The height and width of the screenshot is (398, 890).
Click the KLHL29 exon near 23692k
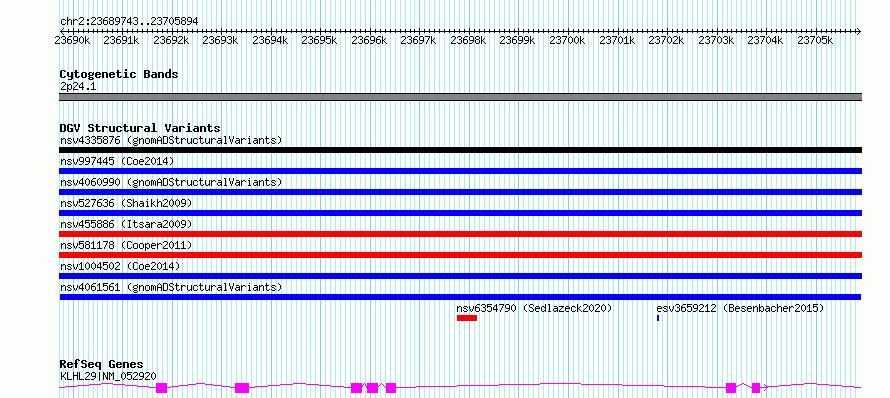click(161, 388)
